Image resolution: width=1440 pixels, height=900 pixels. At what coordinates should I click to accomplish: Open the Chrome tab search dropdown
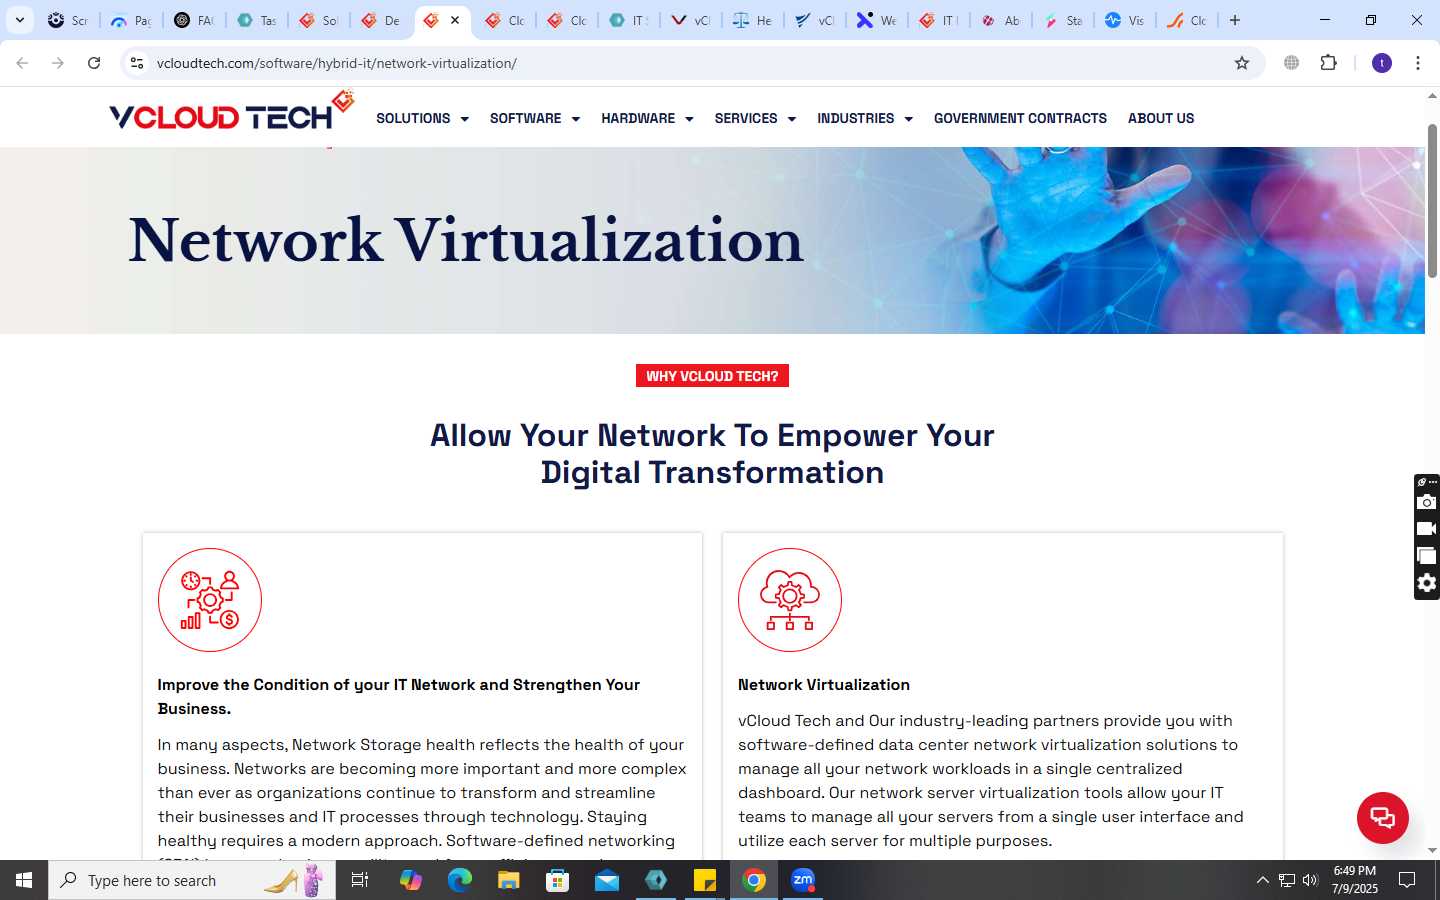click(20, 20)
